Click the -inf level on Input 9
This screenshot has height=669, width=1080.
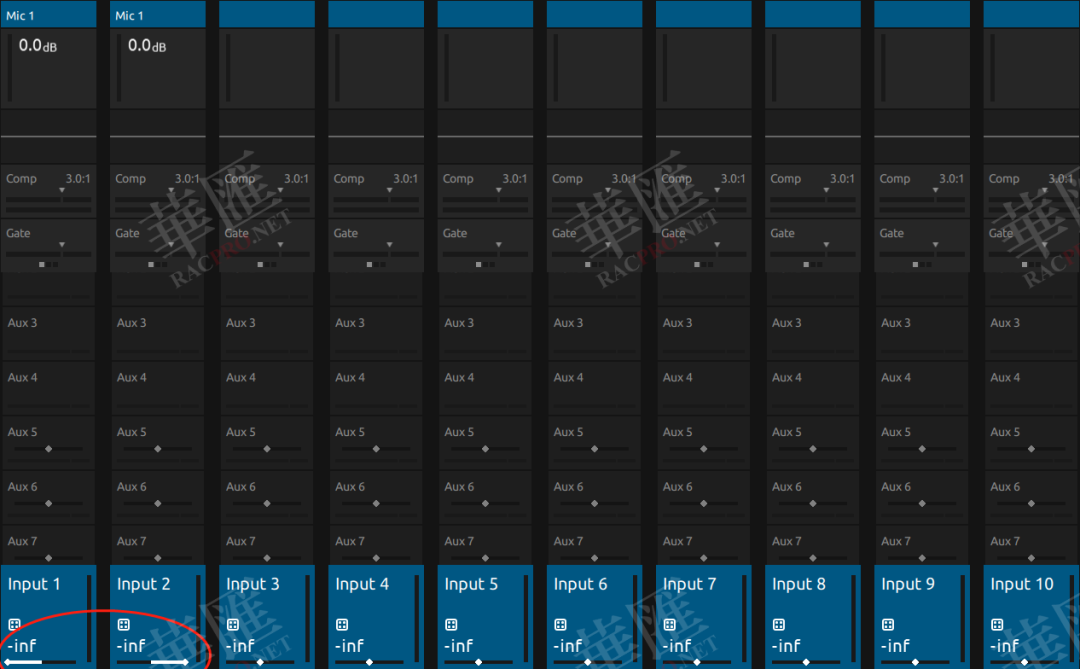click(895, 646)
